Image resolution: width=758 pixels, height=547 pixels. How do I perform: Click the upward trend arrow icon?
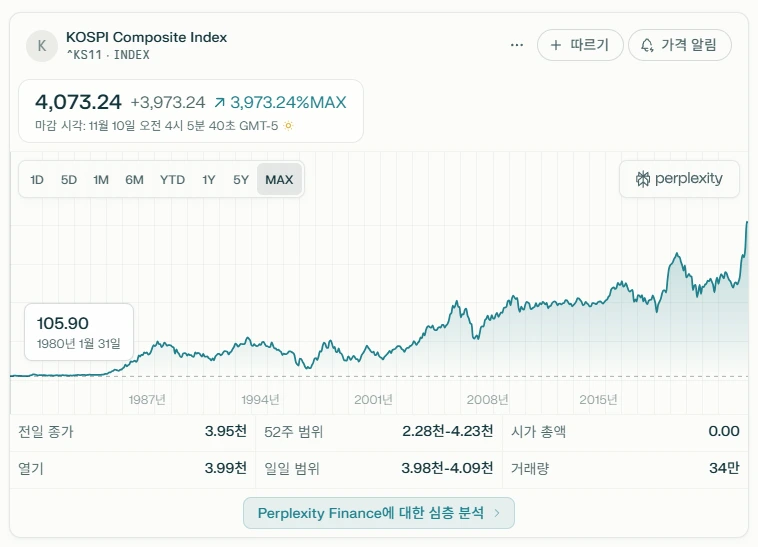(220, 102)
